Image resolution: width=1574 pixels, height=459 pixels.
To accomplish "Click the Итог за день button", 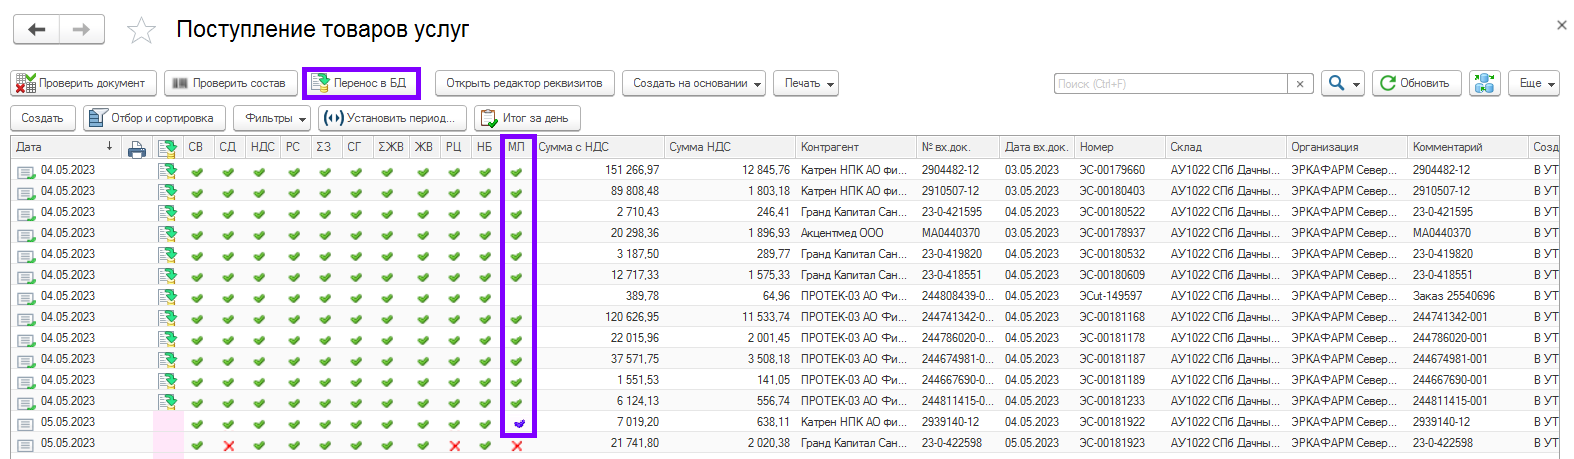I will [526, 118].
